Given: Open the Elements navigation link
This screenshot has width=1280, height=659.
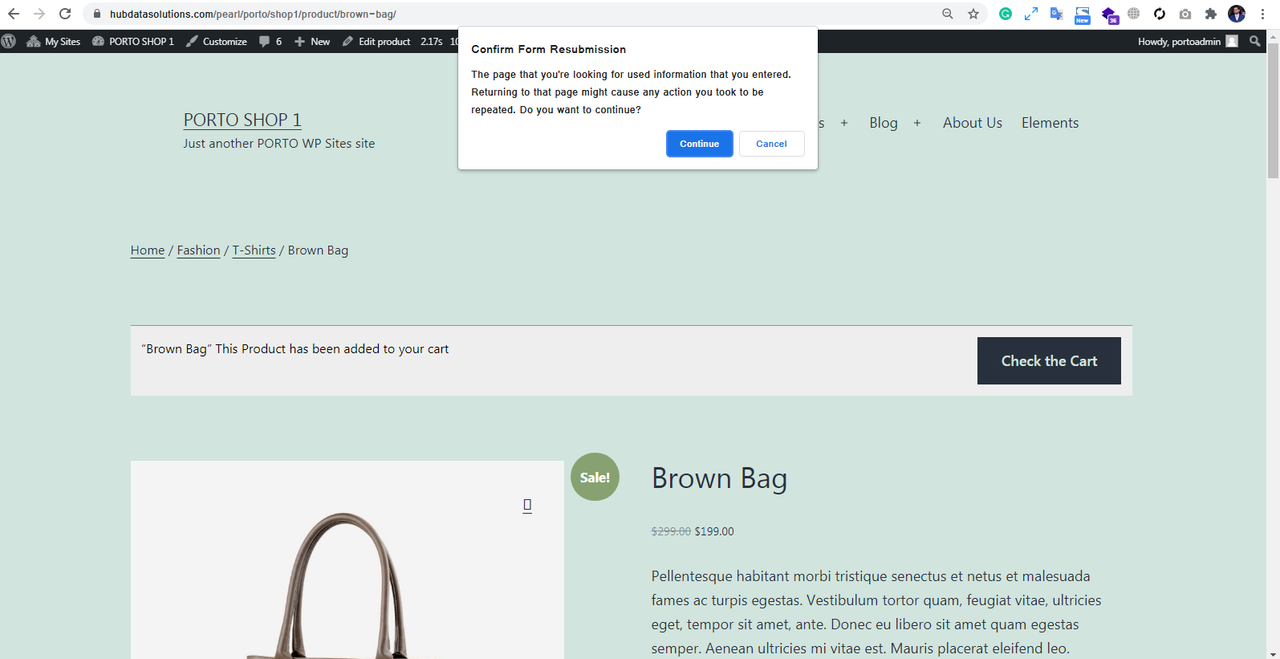Looking at the screenshot, I should 1050,123.
